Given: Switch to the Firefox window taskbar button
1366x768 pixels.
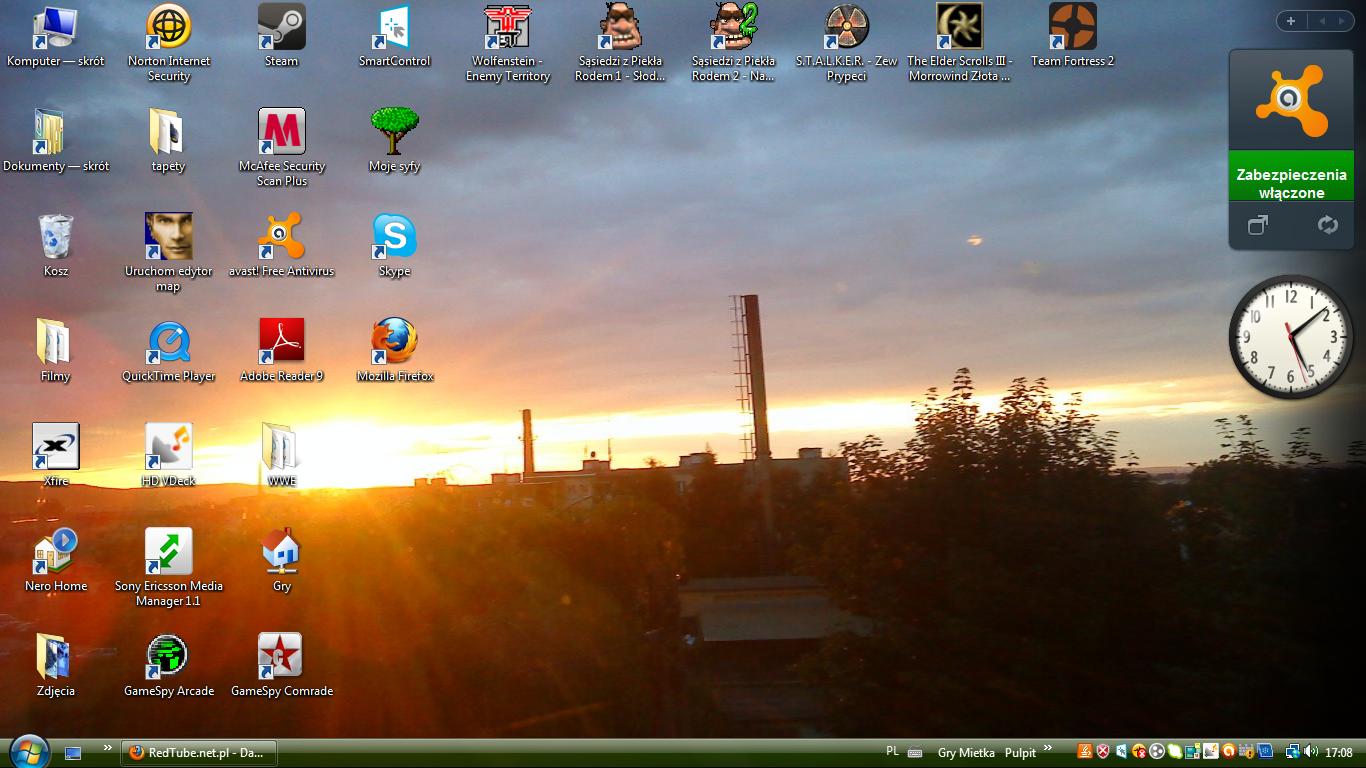Looking at the screenshot, I should 199,753.
